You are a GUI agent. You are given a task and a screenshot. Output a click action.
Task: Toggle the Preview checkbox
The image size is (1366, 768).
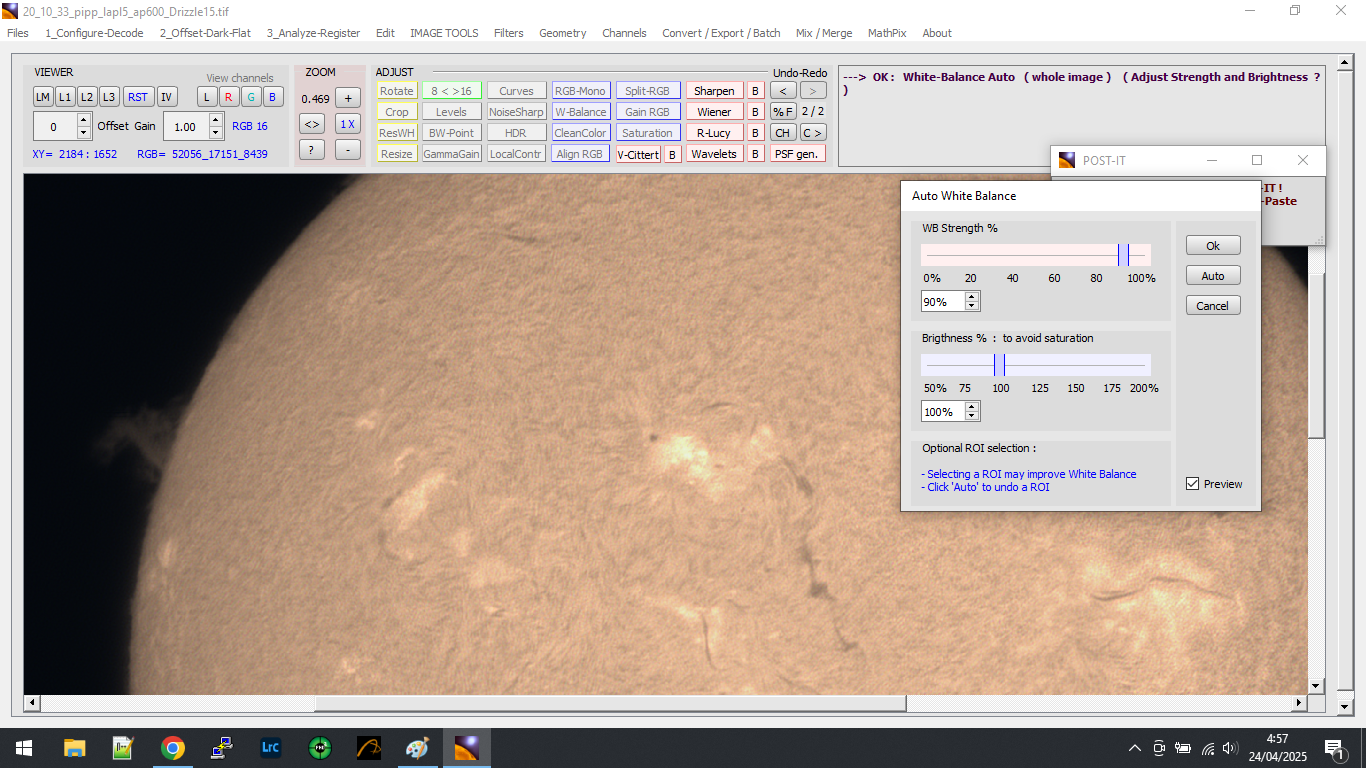coord(1192,484)
